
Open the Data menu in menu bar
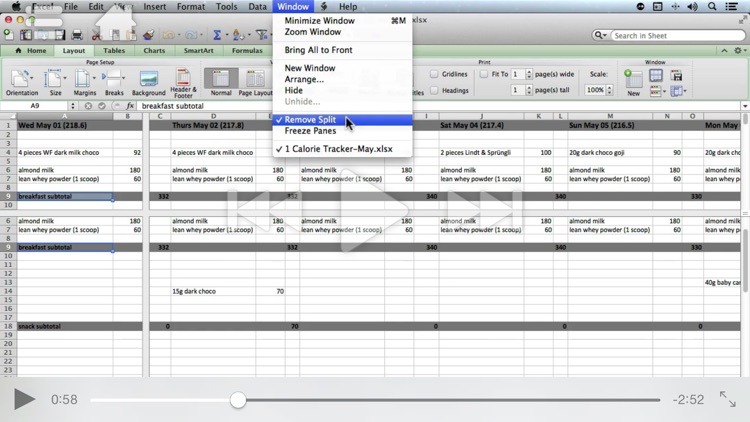(x=257, y=7)
